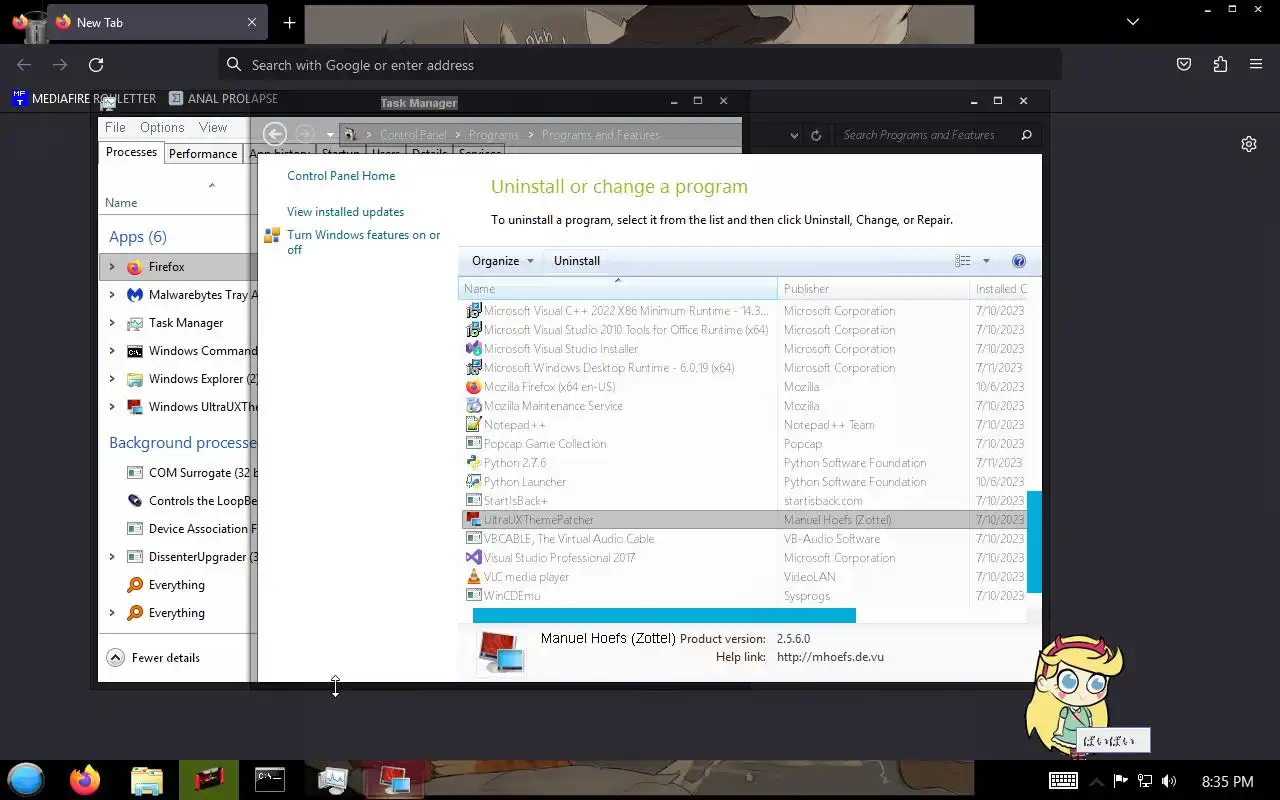The width and height of the screenshot is (1280, 800).
Task: Open help via the blue question mark icon
Action: [x=1018, y=261]
